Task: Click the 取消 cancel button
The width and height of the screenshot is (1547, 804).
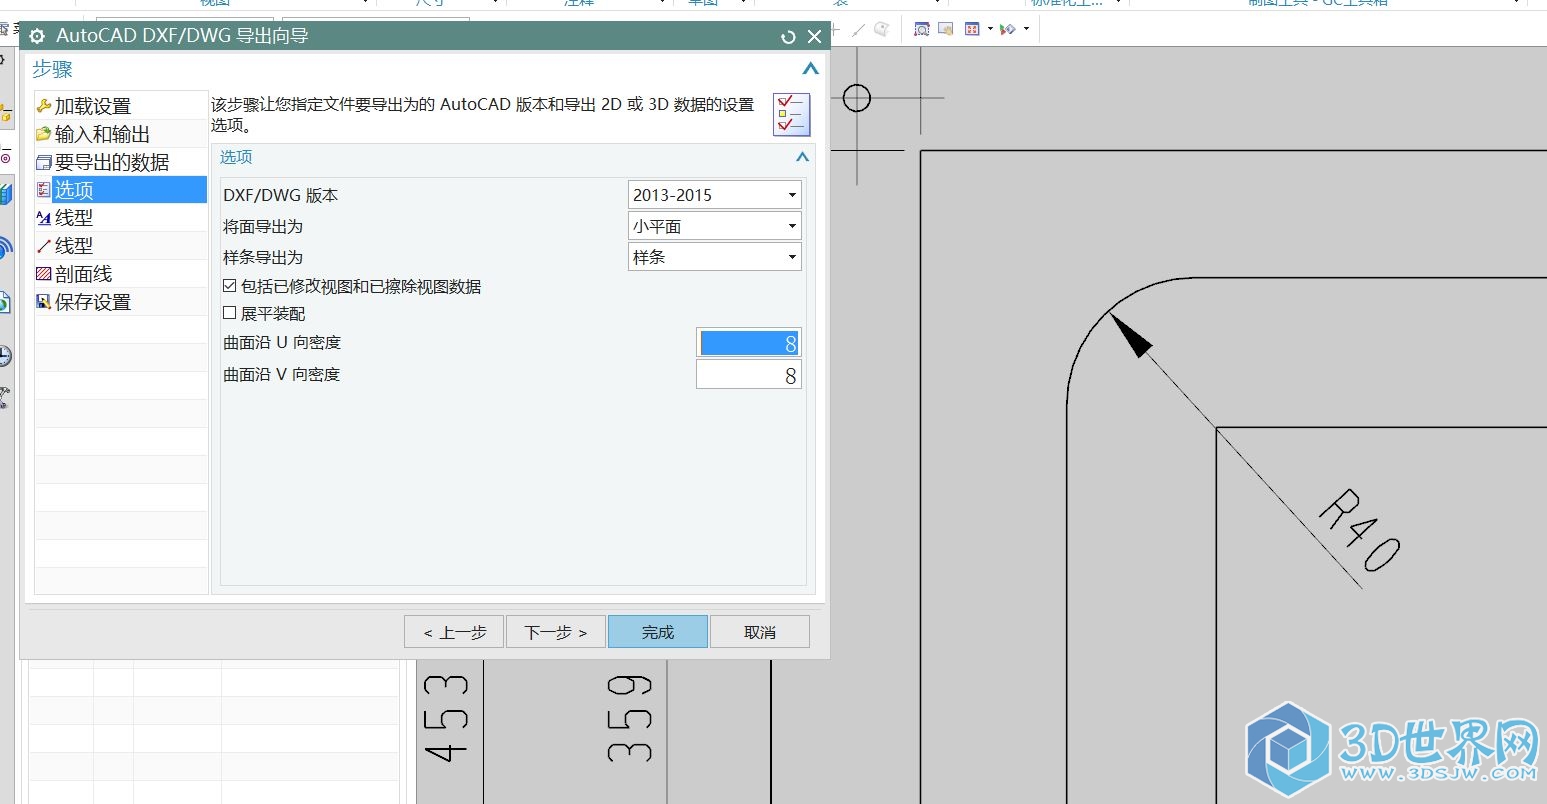Action: pos(760,632)
